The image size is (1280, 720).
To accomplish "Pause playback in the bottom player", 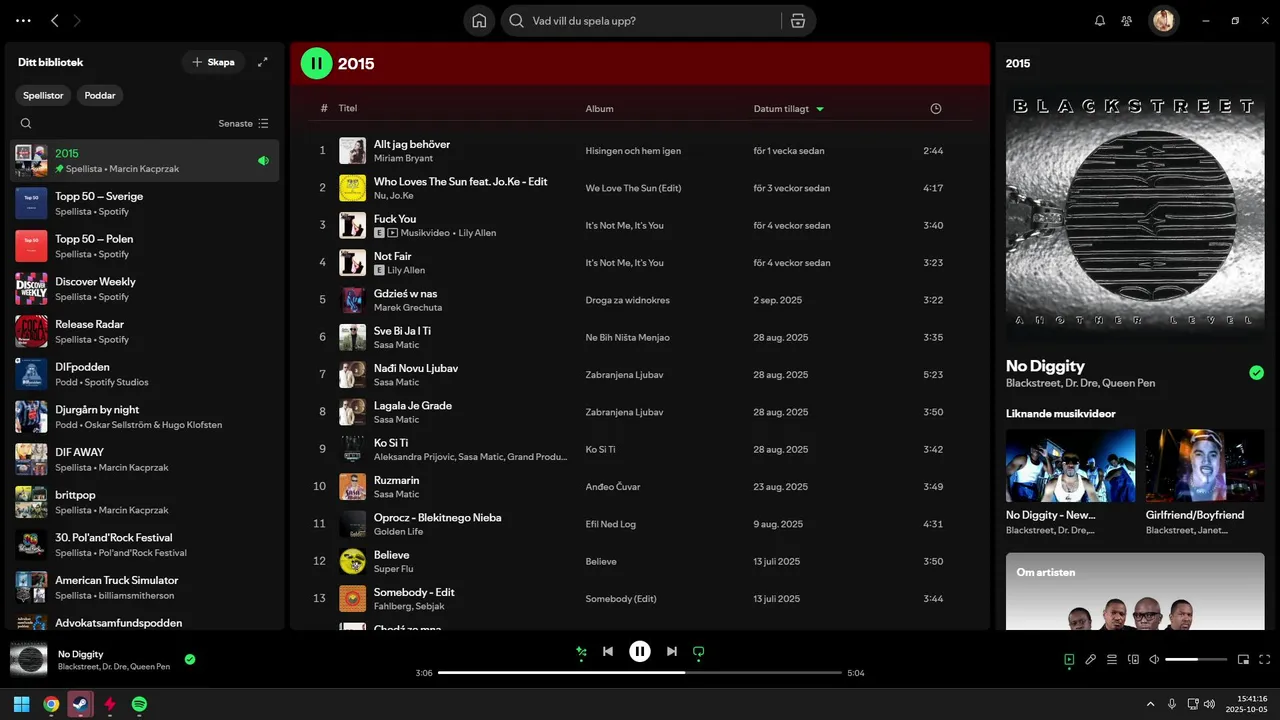I will click(x=640, y=652).
